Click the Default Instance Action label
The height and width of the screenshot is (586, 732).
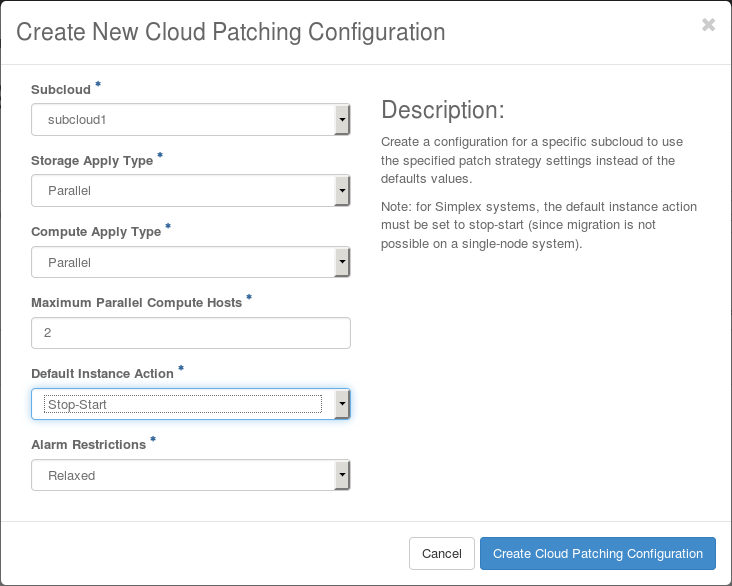(103, 373)
